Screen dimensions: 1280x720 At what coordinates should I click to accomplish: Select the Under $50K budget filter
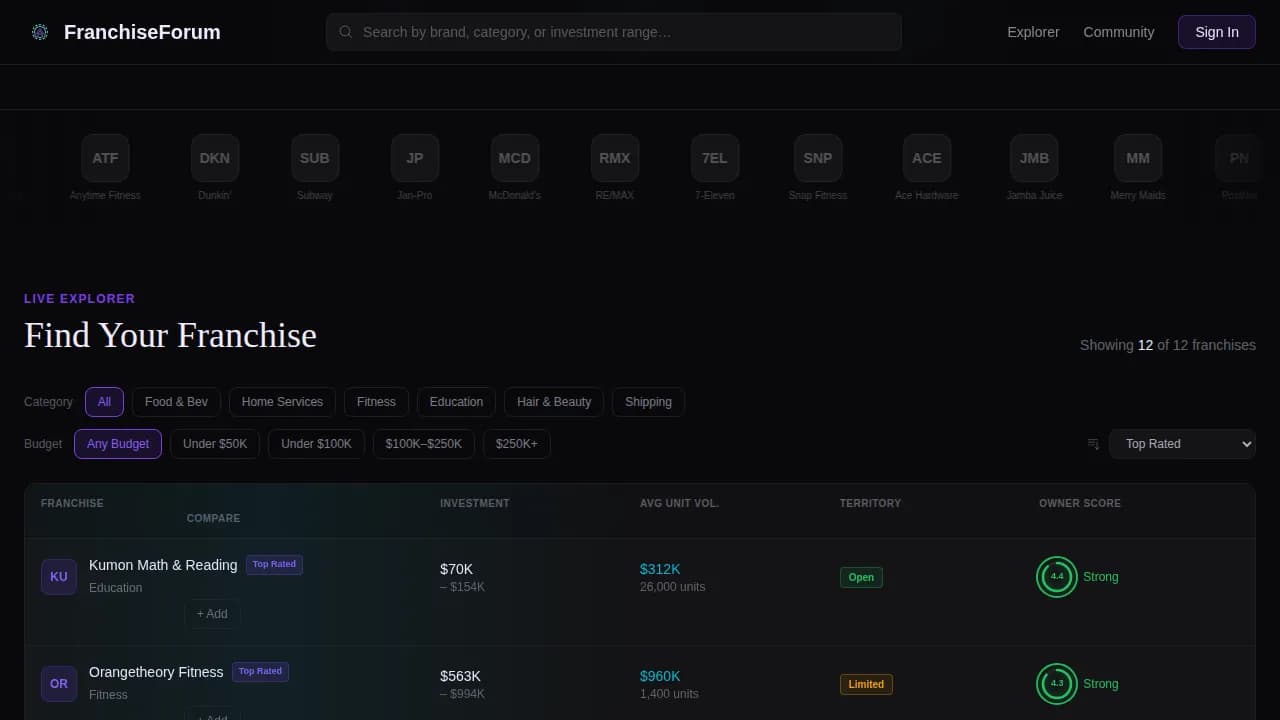click(215, 444)
